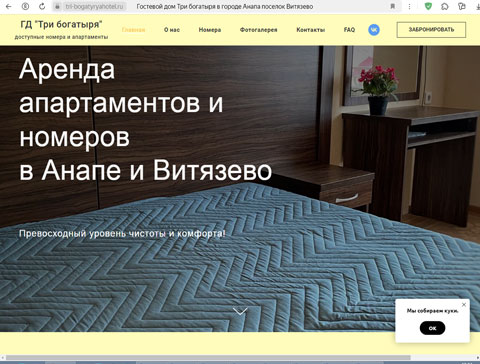Open the VK social network icon
480x364 pixels.
pos(374,30)
